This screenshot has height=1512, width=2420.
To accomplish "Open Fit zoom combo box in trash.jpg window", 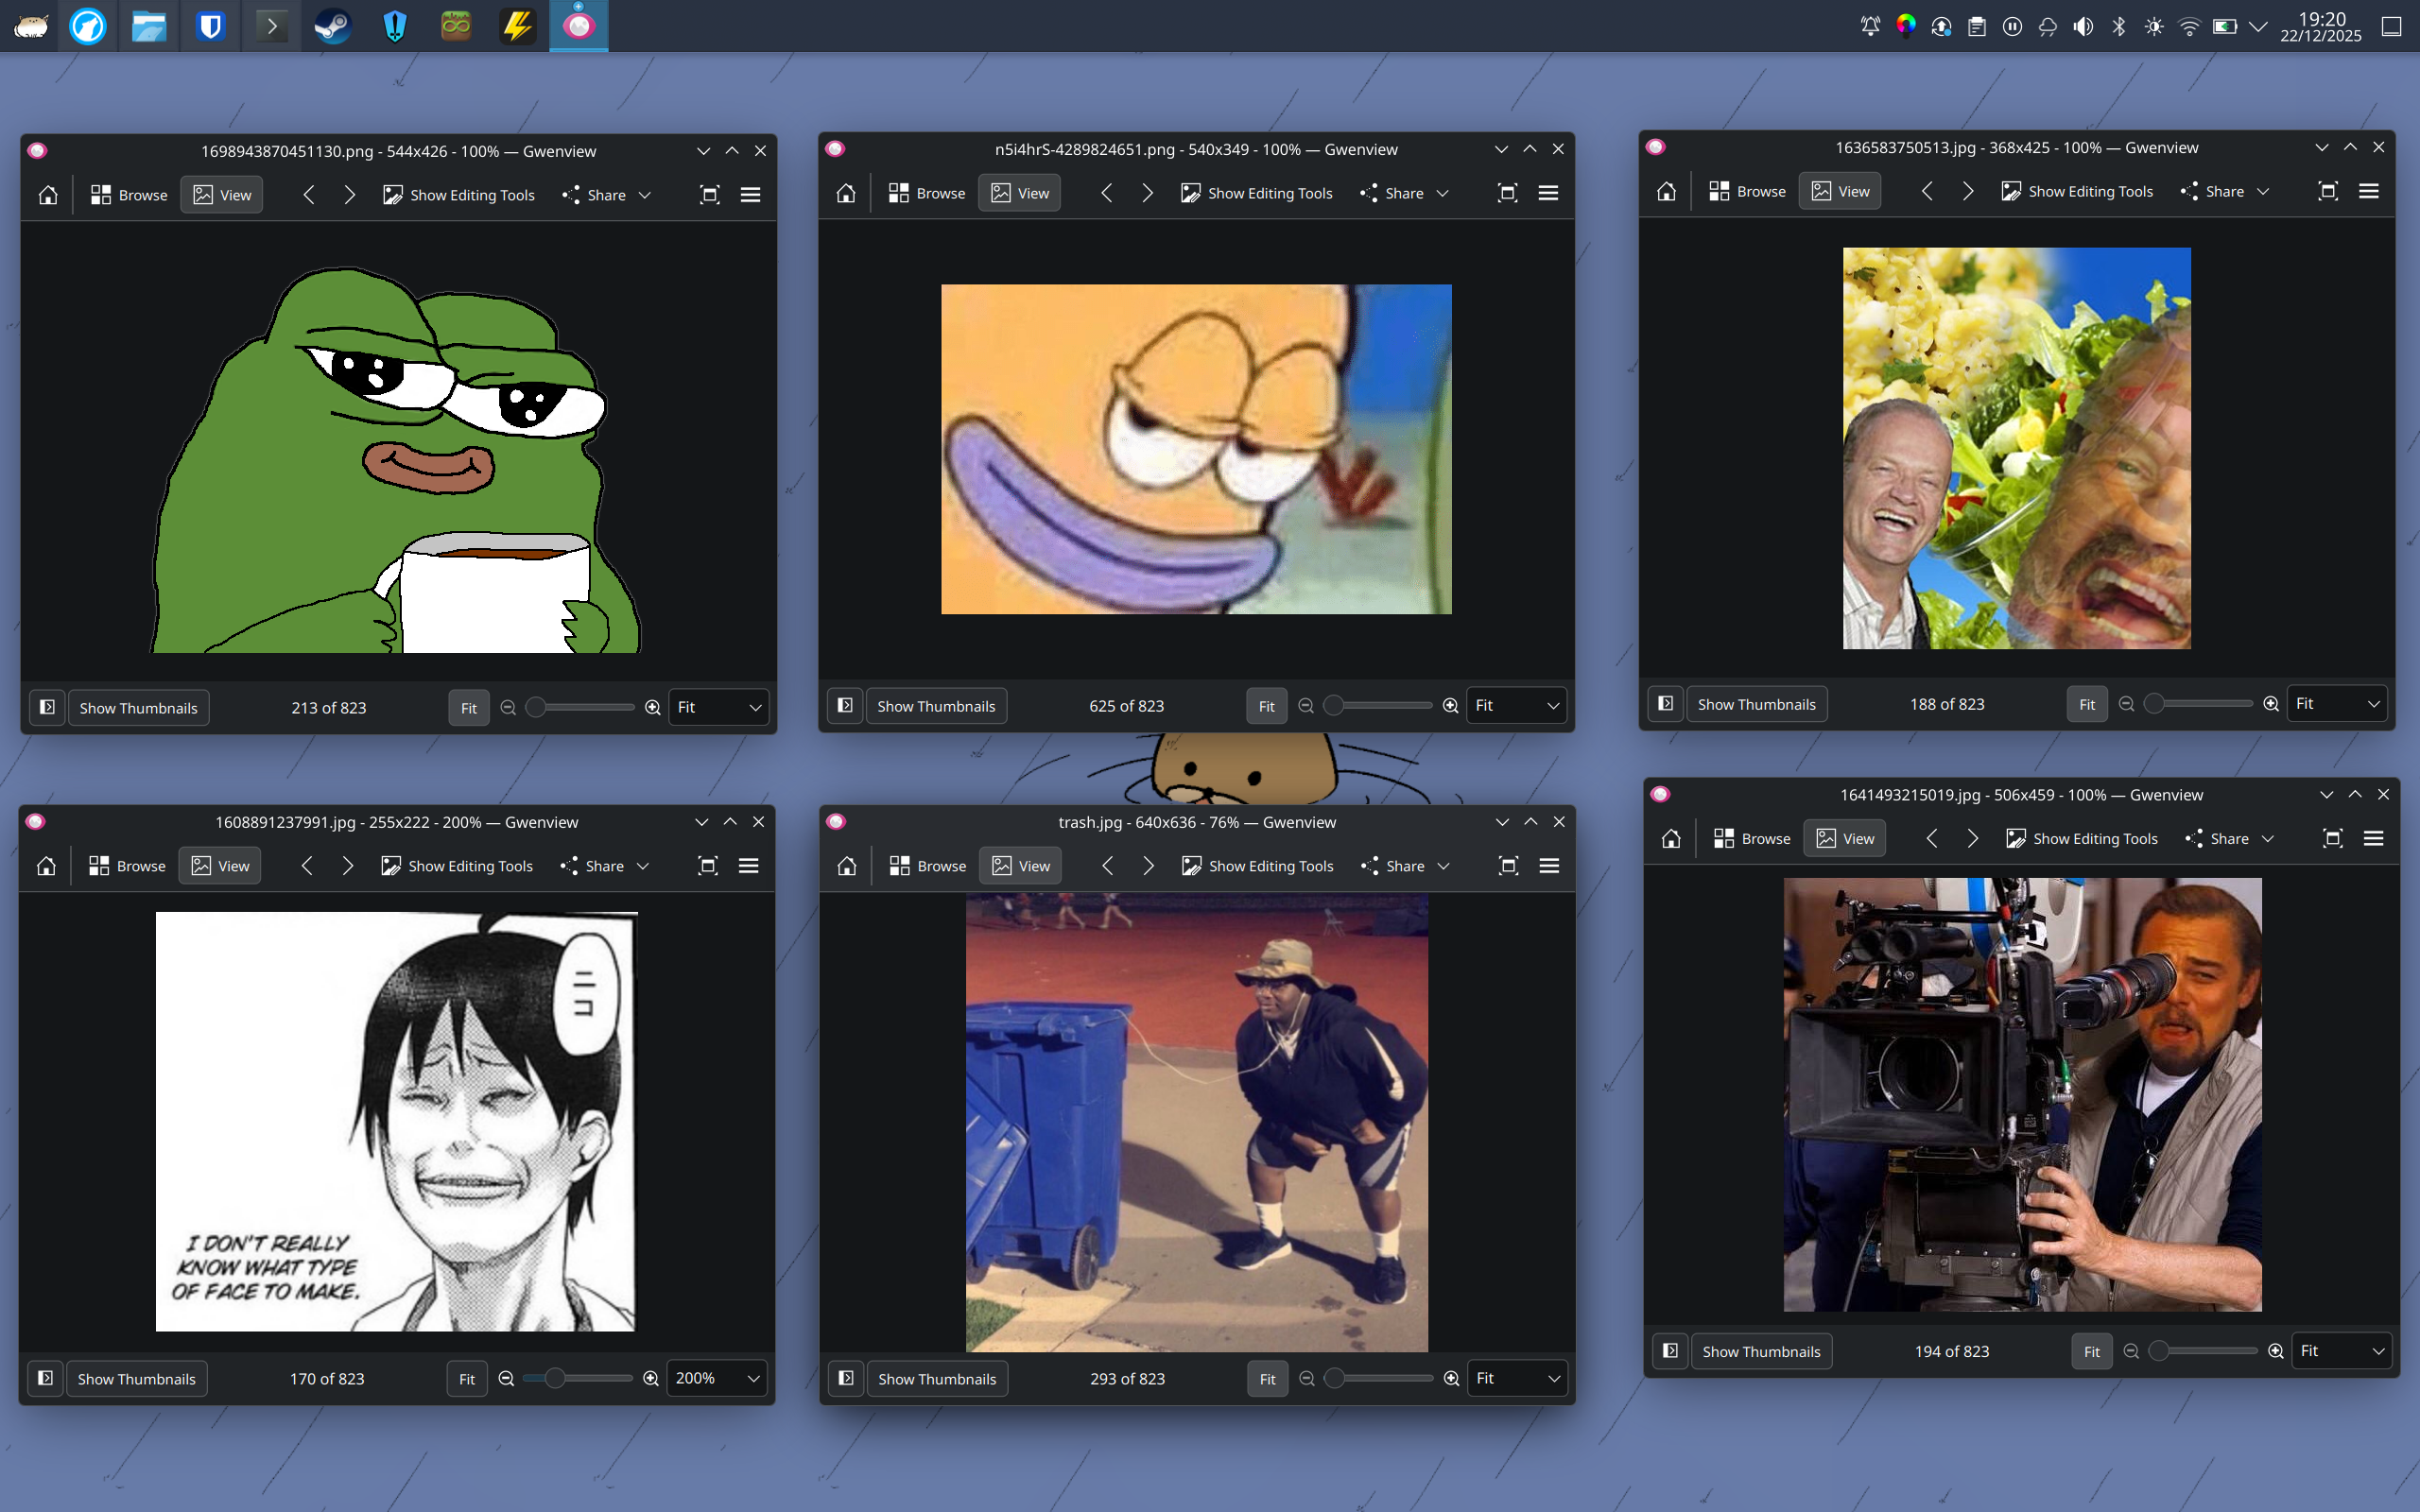I will (1516, 1378).
